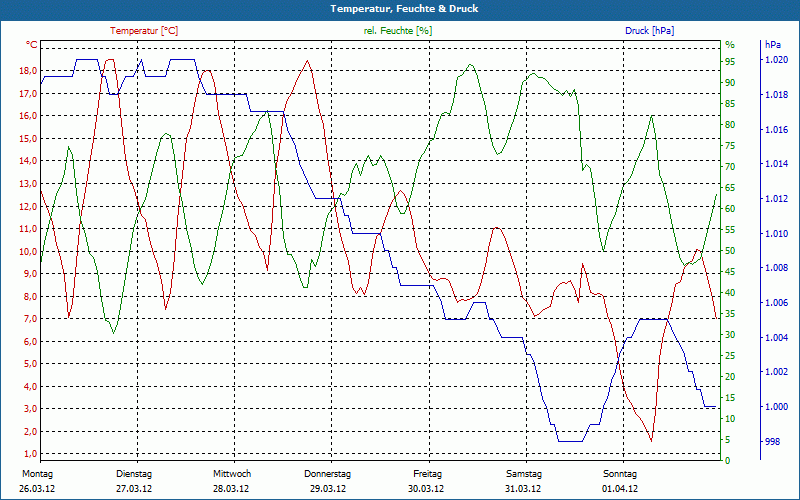800x500 pixels.
Task: Click '90' on the humidity axis
Action: click(x=730, y=82)
